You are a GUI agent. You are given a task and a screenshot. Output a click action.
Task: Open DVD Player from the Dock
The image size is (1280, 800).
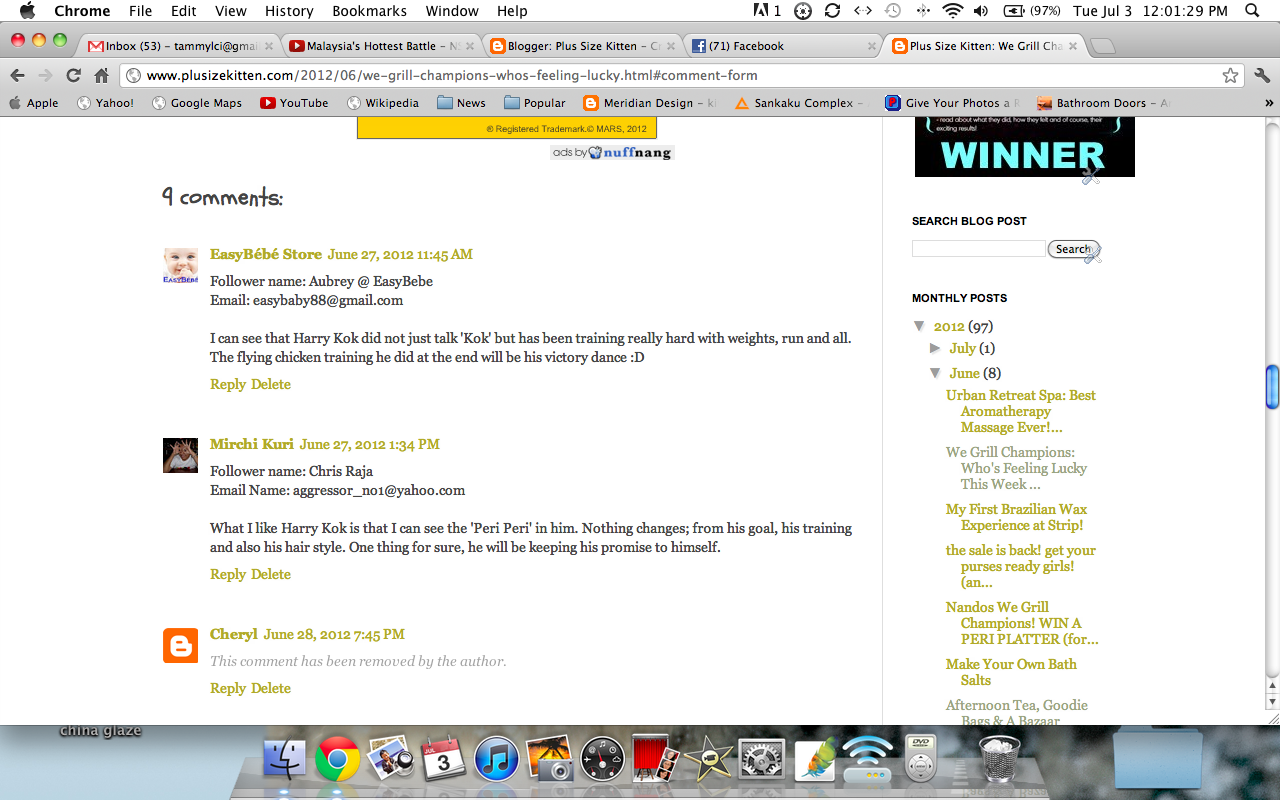[921, 760]
